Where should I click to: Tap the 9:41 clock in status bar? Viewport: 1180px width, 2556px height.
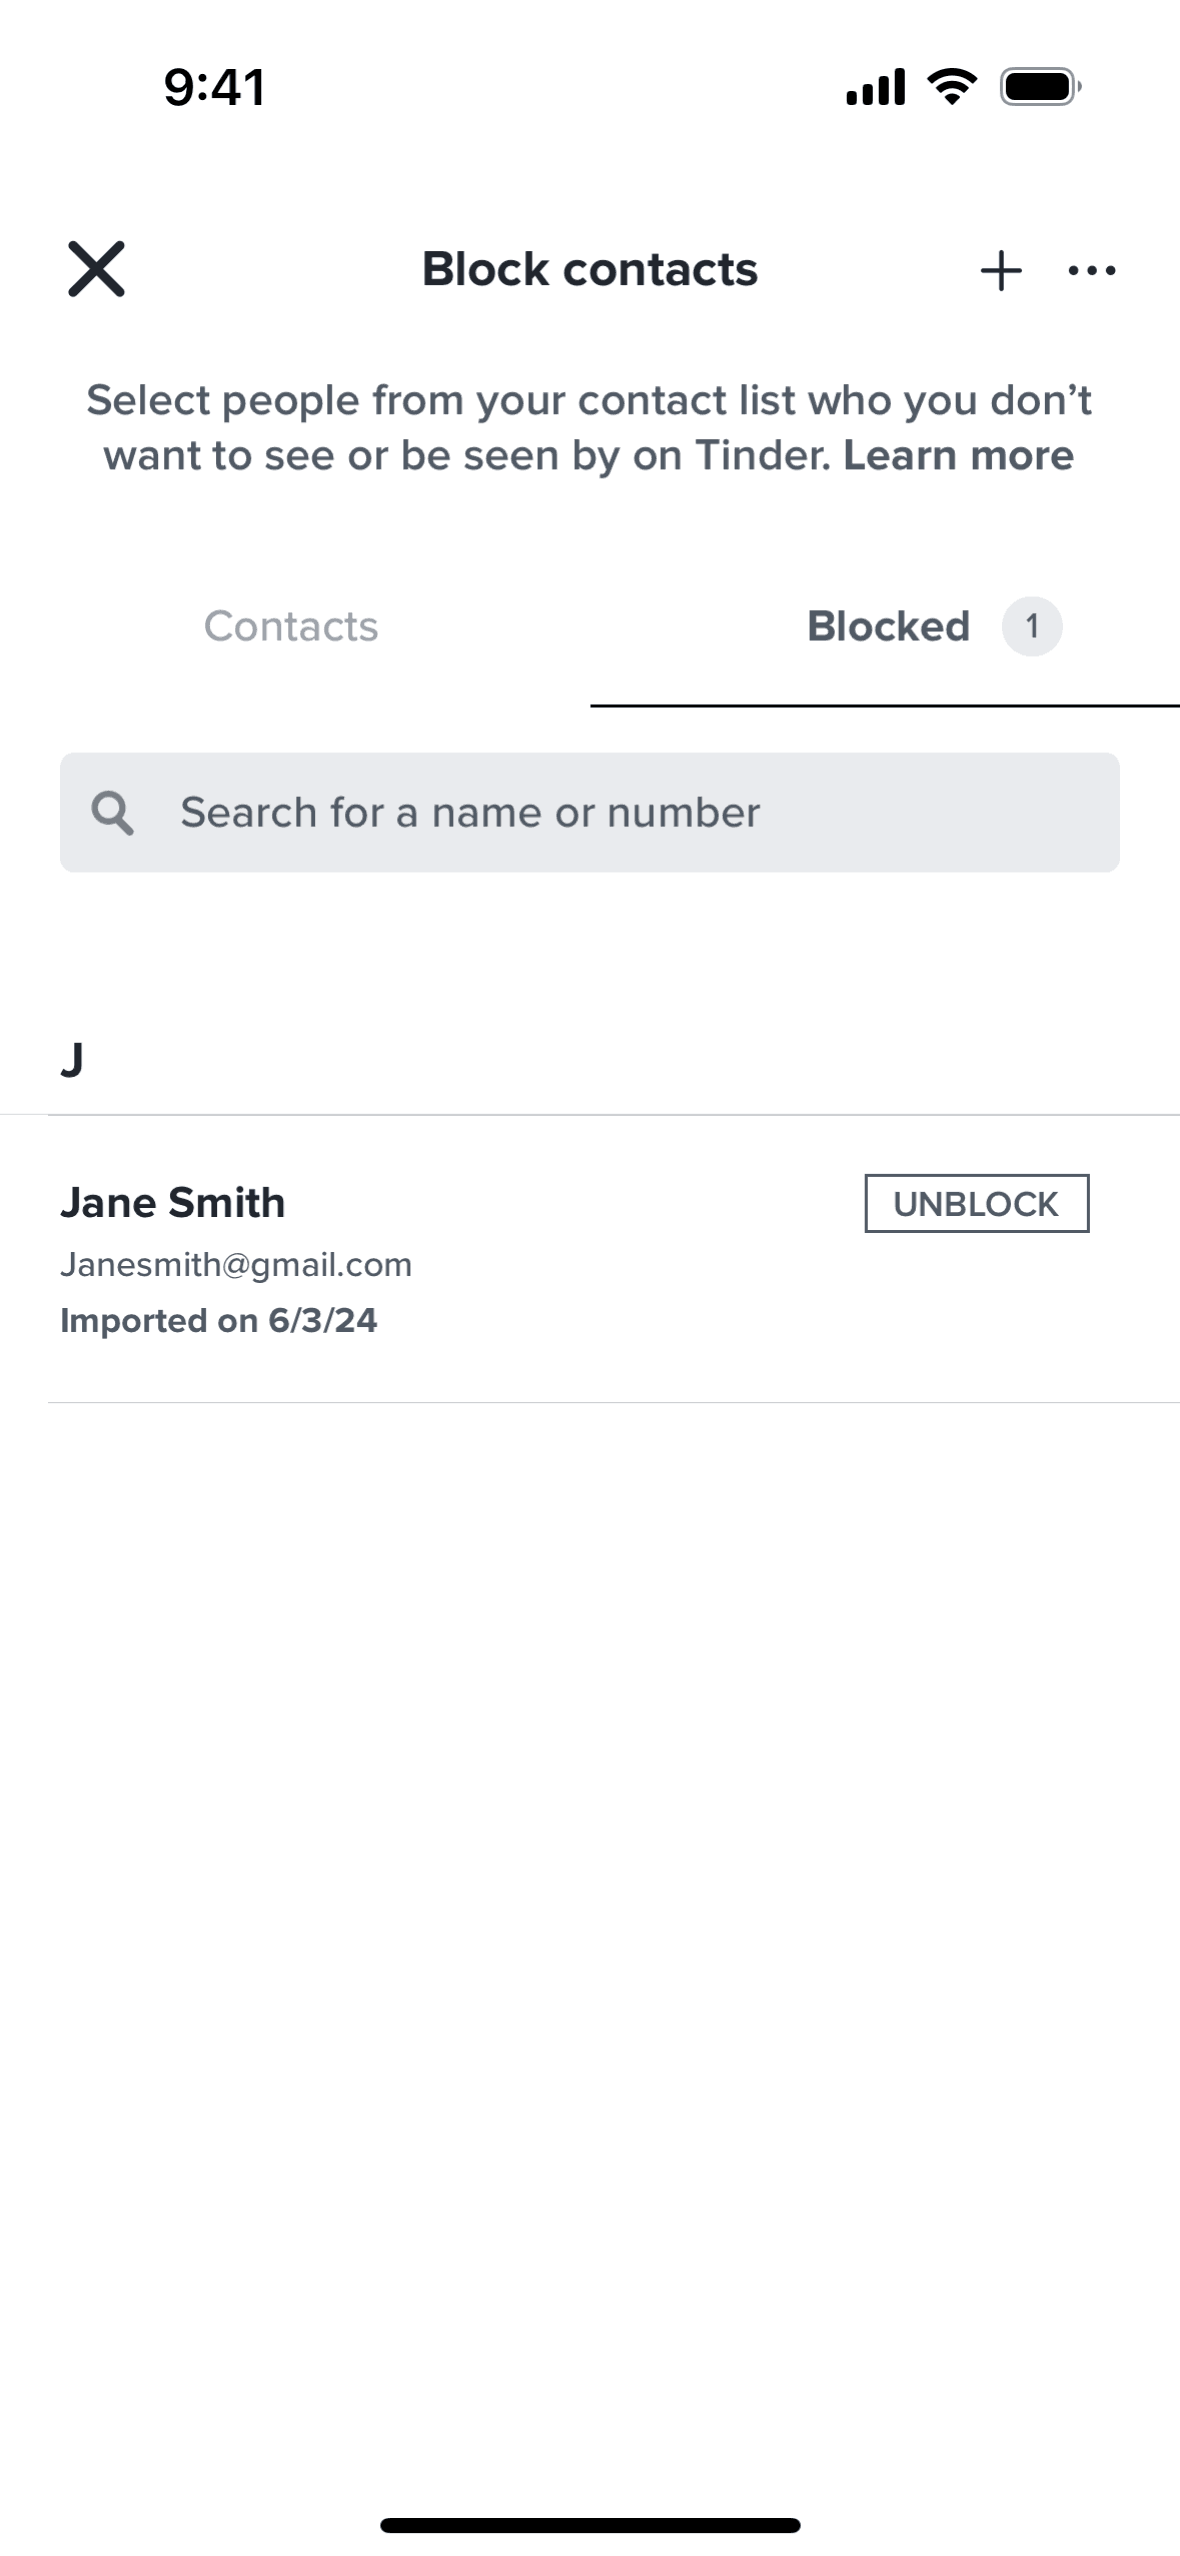[215, 87]
